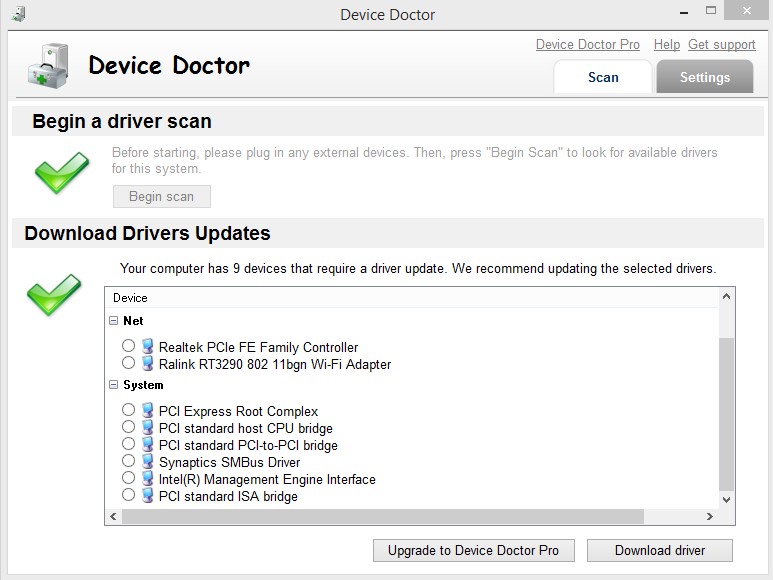Switch to the Scan tab

pos(603,77)
